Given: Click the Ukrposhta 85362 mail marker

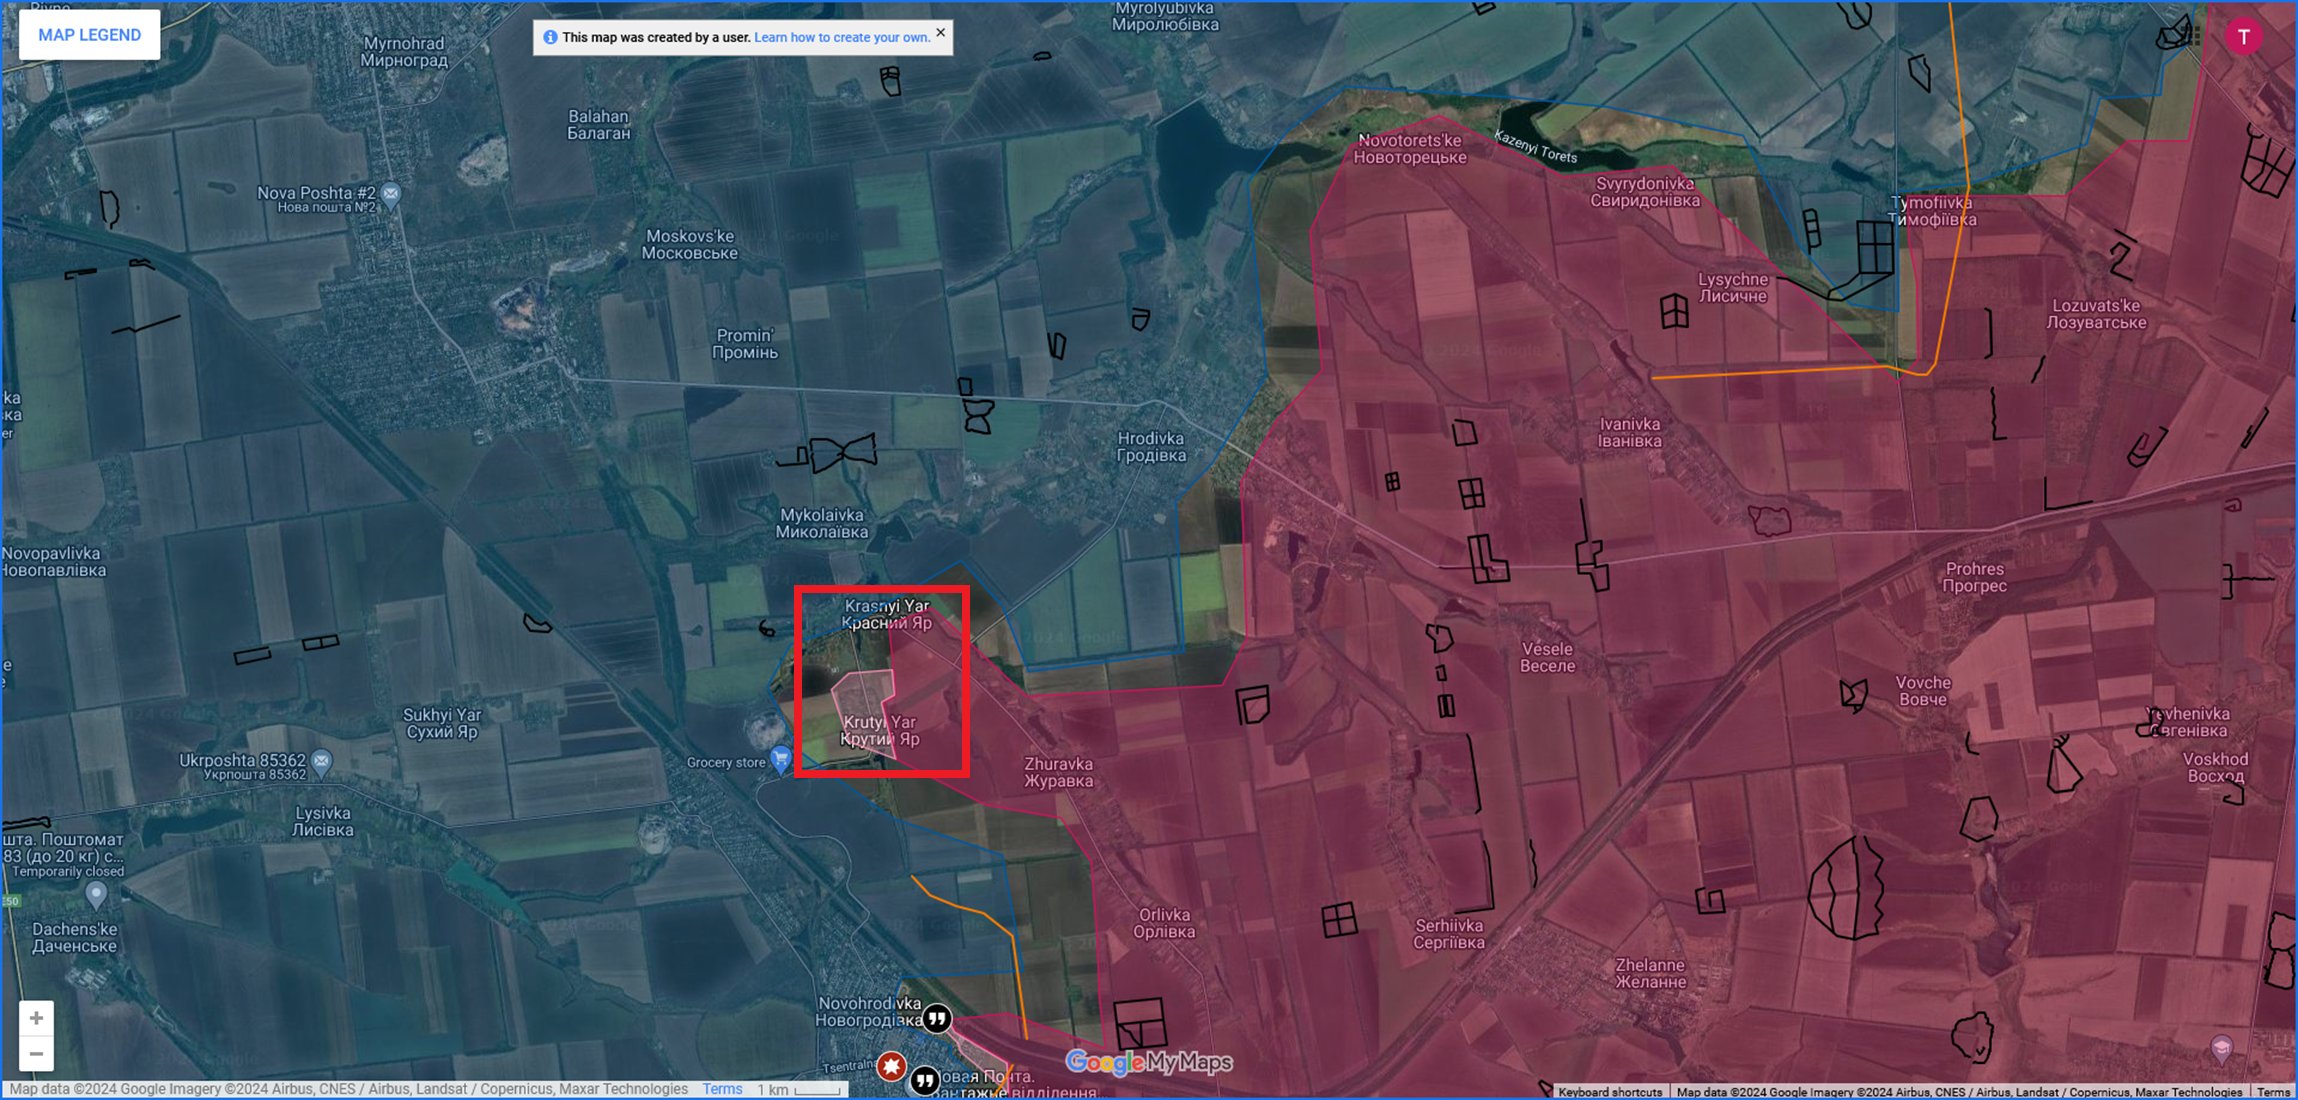Looking at the screenshot, I should click(x=321, y=762).
